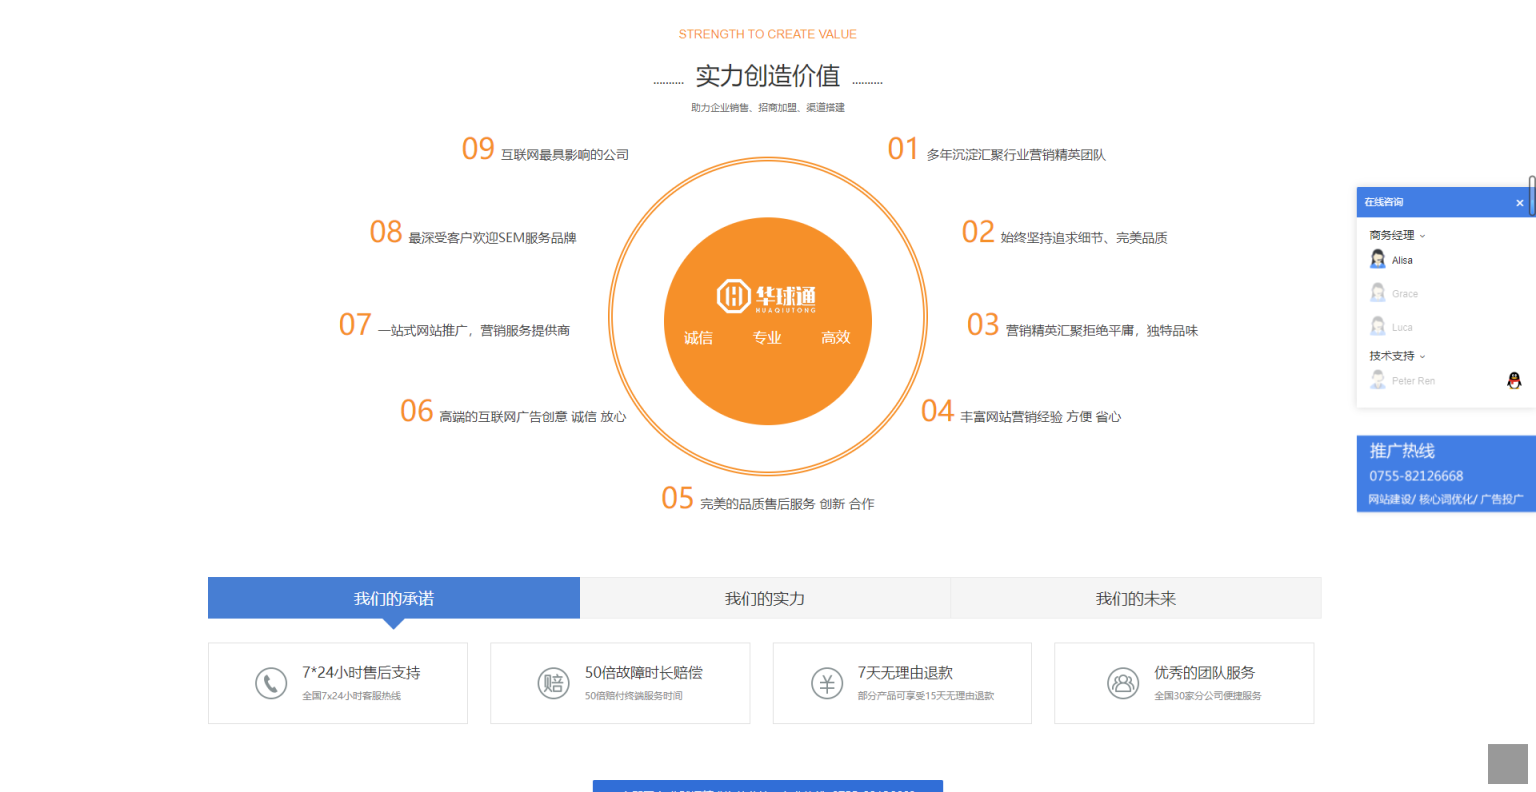The image size is (1536, 792).
Task: Click Grace's avatar icon
Action: tap(1378, 293)
